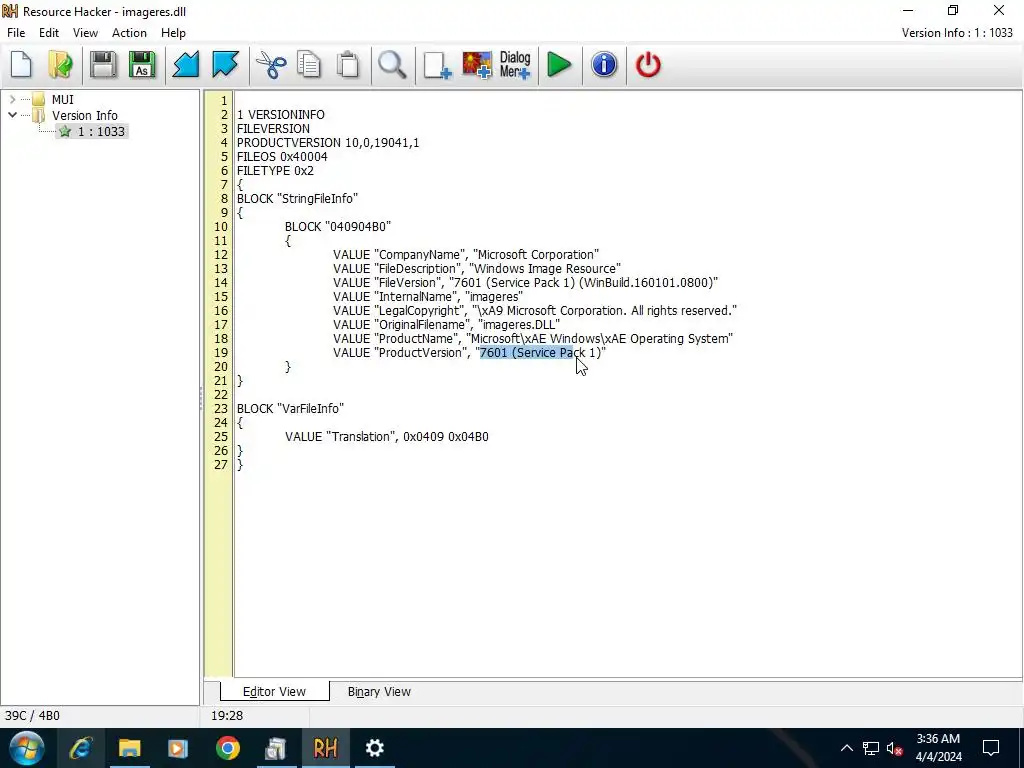This screenshot has height=768, width=1024.
Task: Paste with the clipboard icon
Action: tap(348, 65)
